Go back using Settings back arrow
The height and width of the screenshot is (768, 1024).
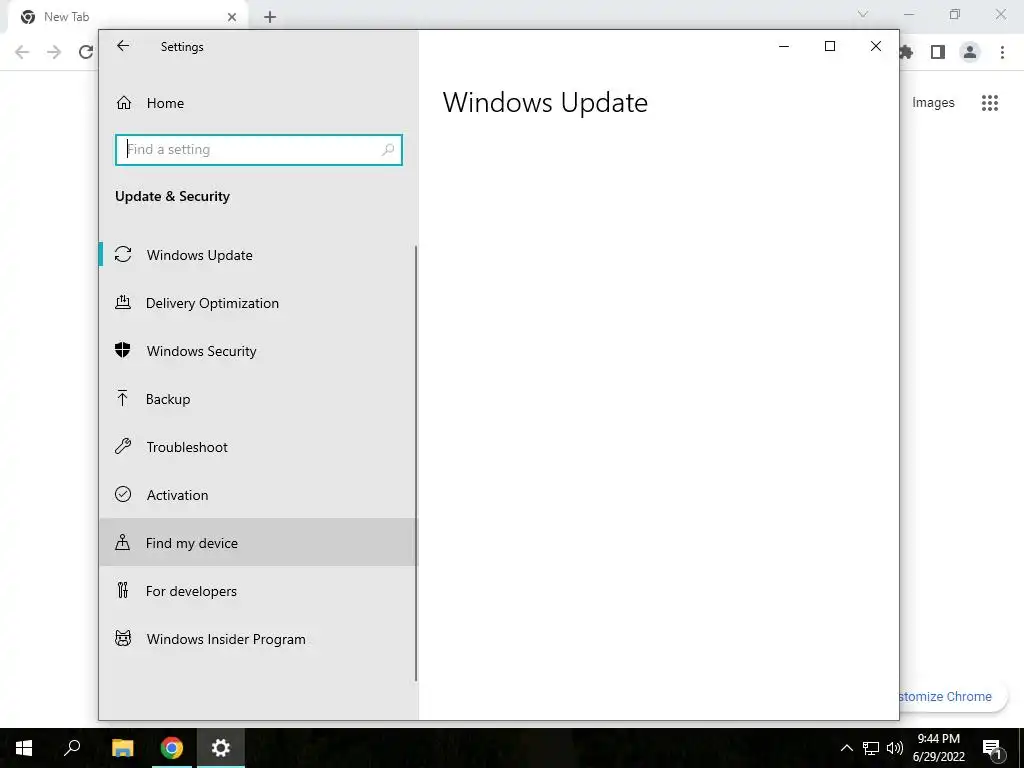tap(123, 46)
